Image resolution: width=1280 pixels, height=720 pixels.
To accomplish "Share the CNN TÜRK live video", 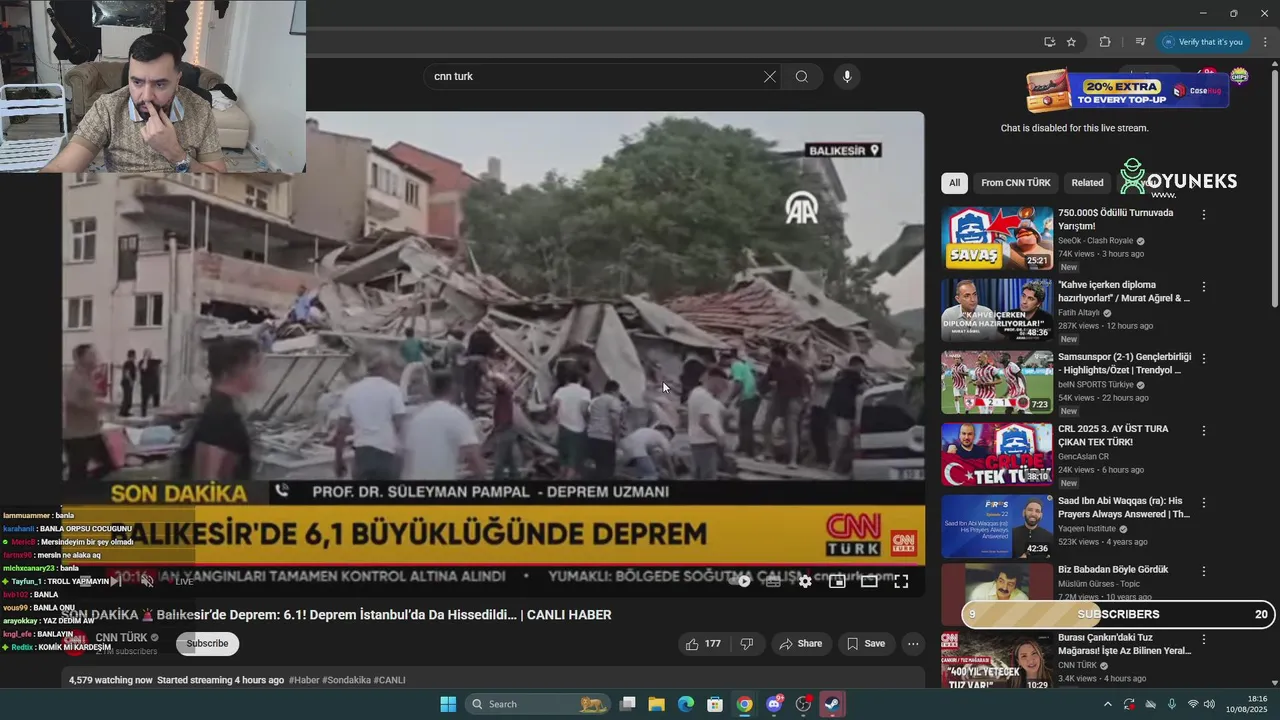I will point(801,644).
